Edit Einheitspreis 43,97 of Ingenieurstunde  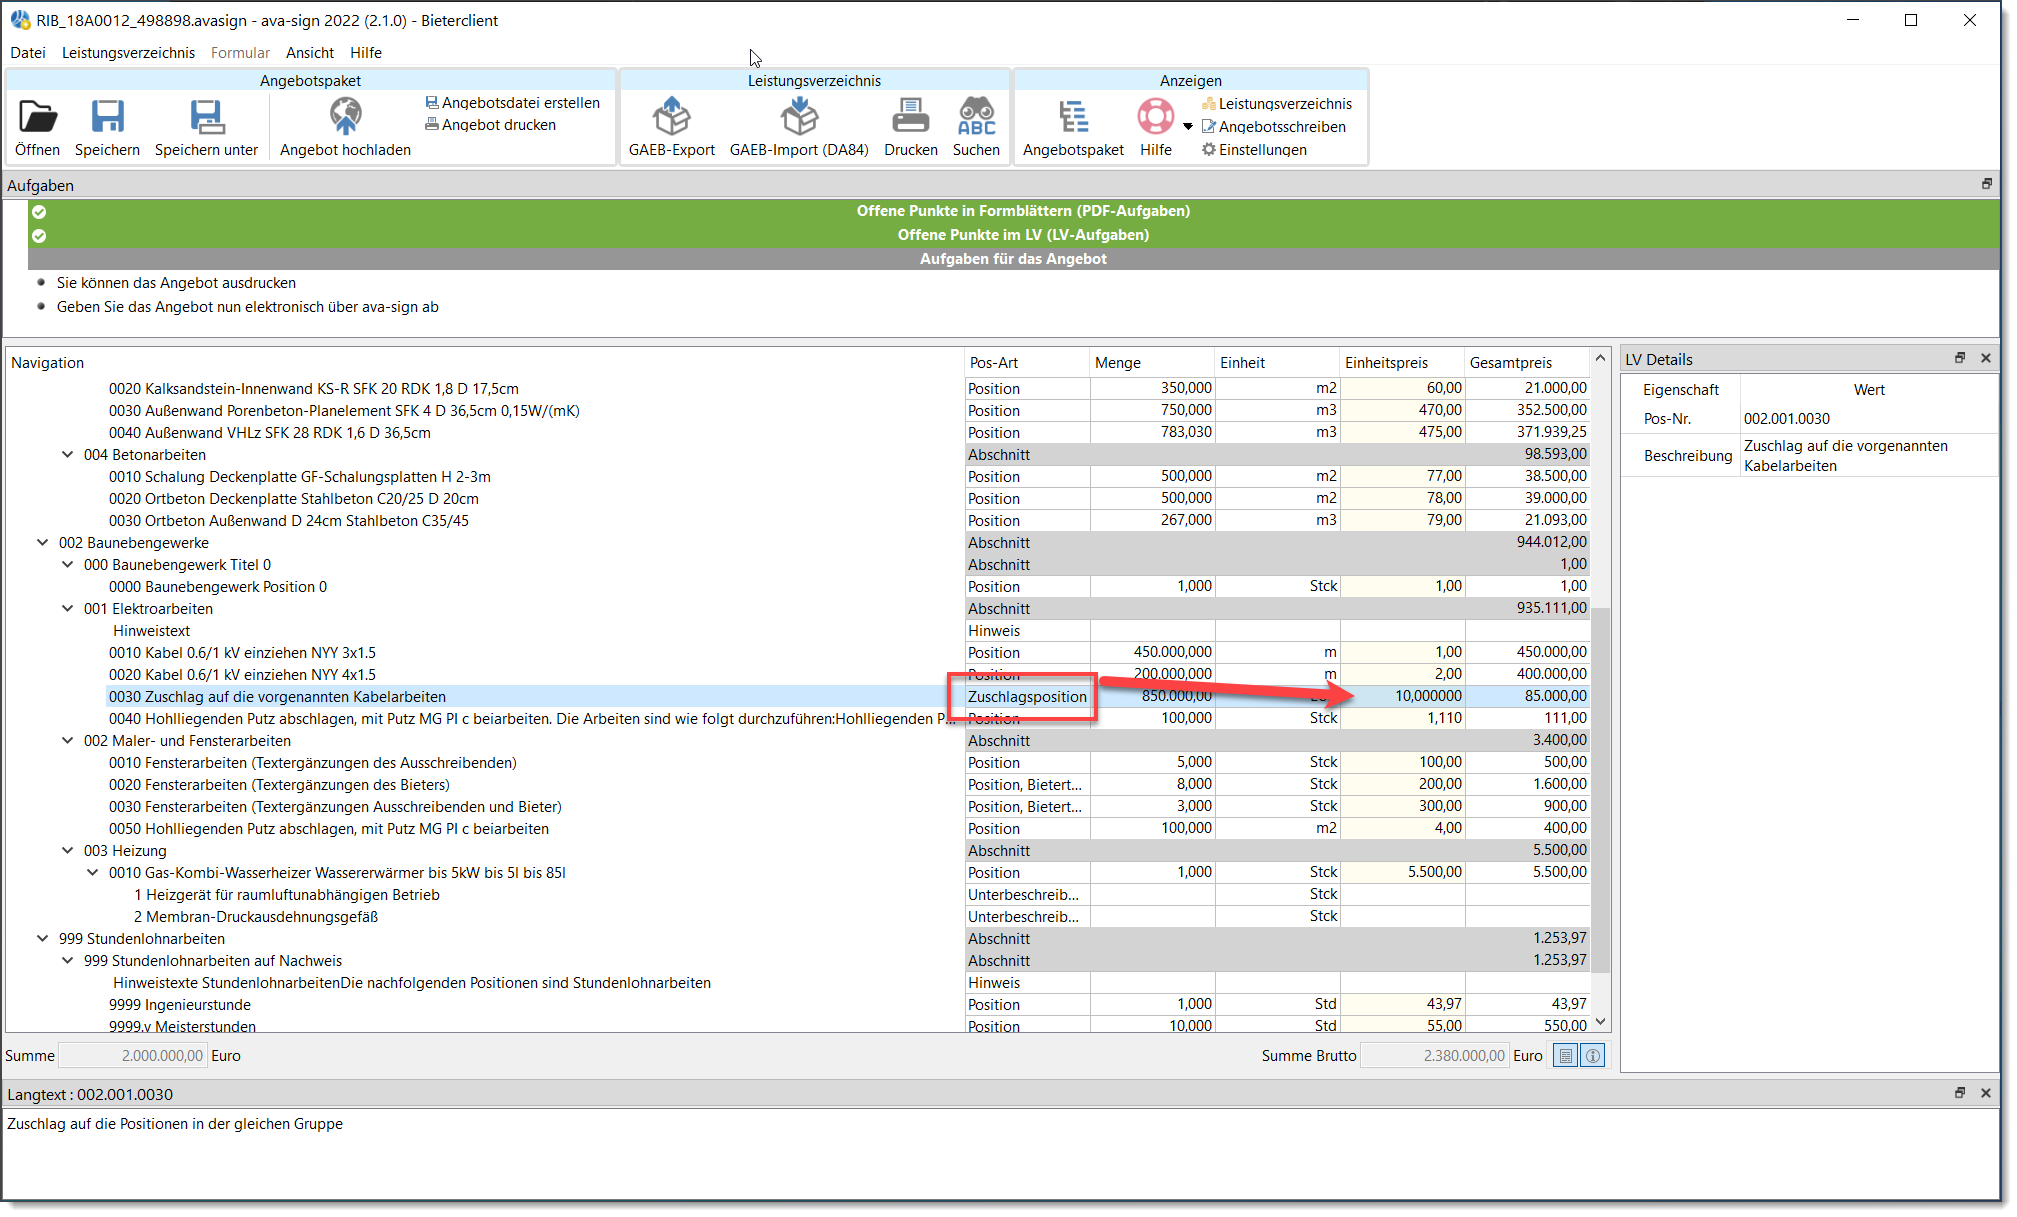tap(1402, 1004)
